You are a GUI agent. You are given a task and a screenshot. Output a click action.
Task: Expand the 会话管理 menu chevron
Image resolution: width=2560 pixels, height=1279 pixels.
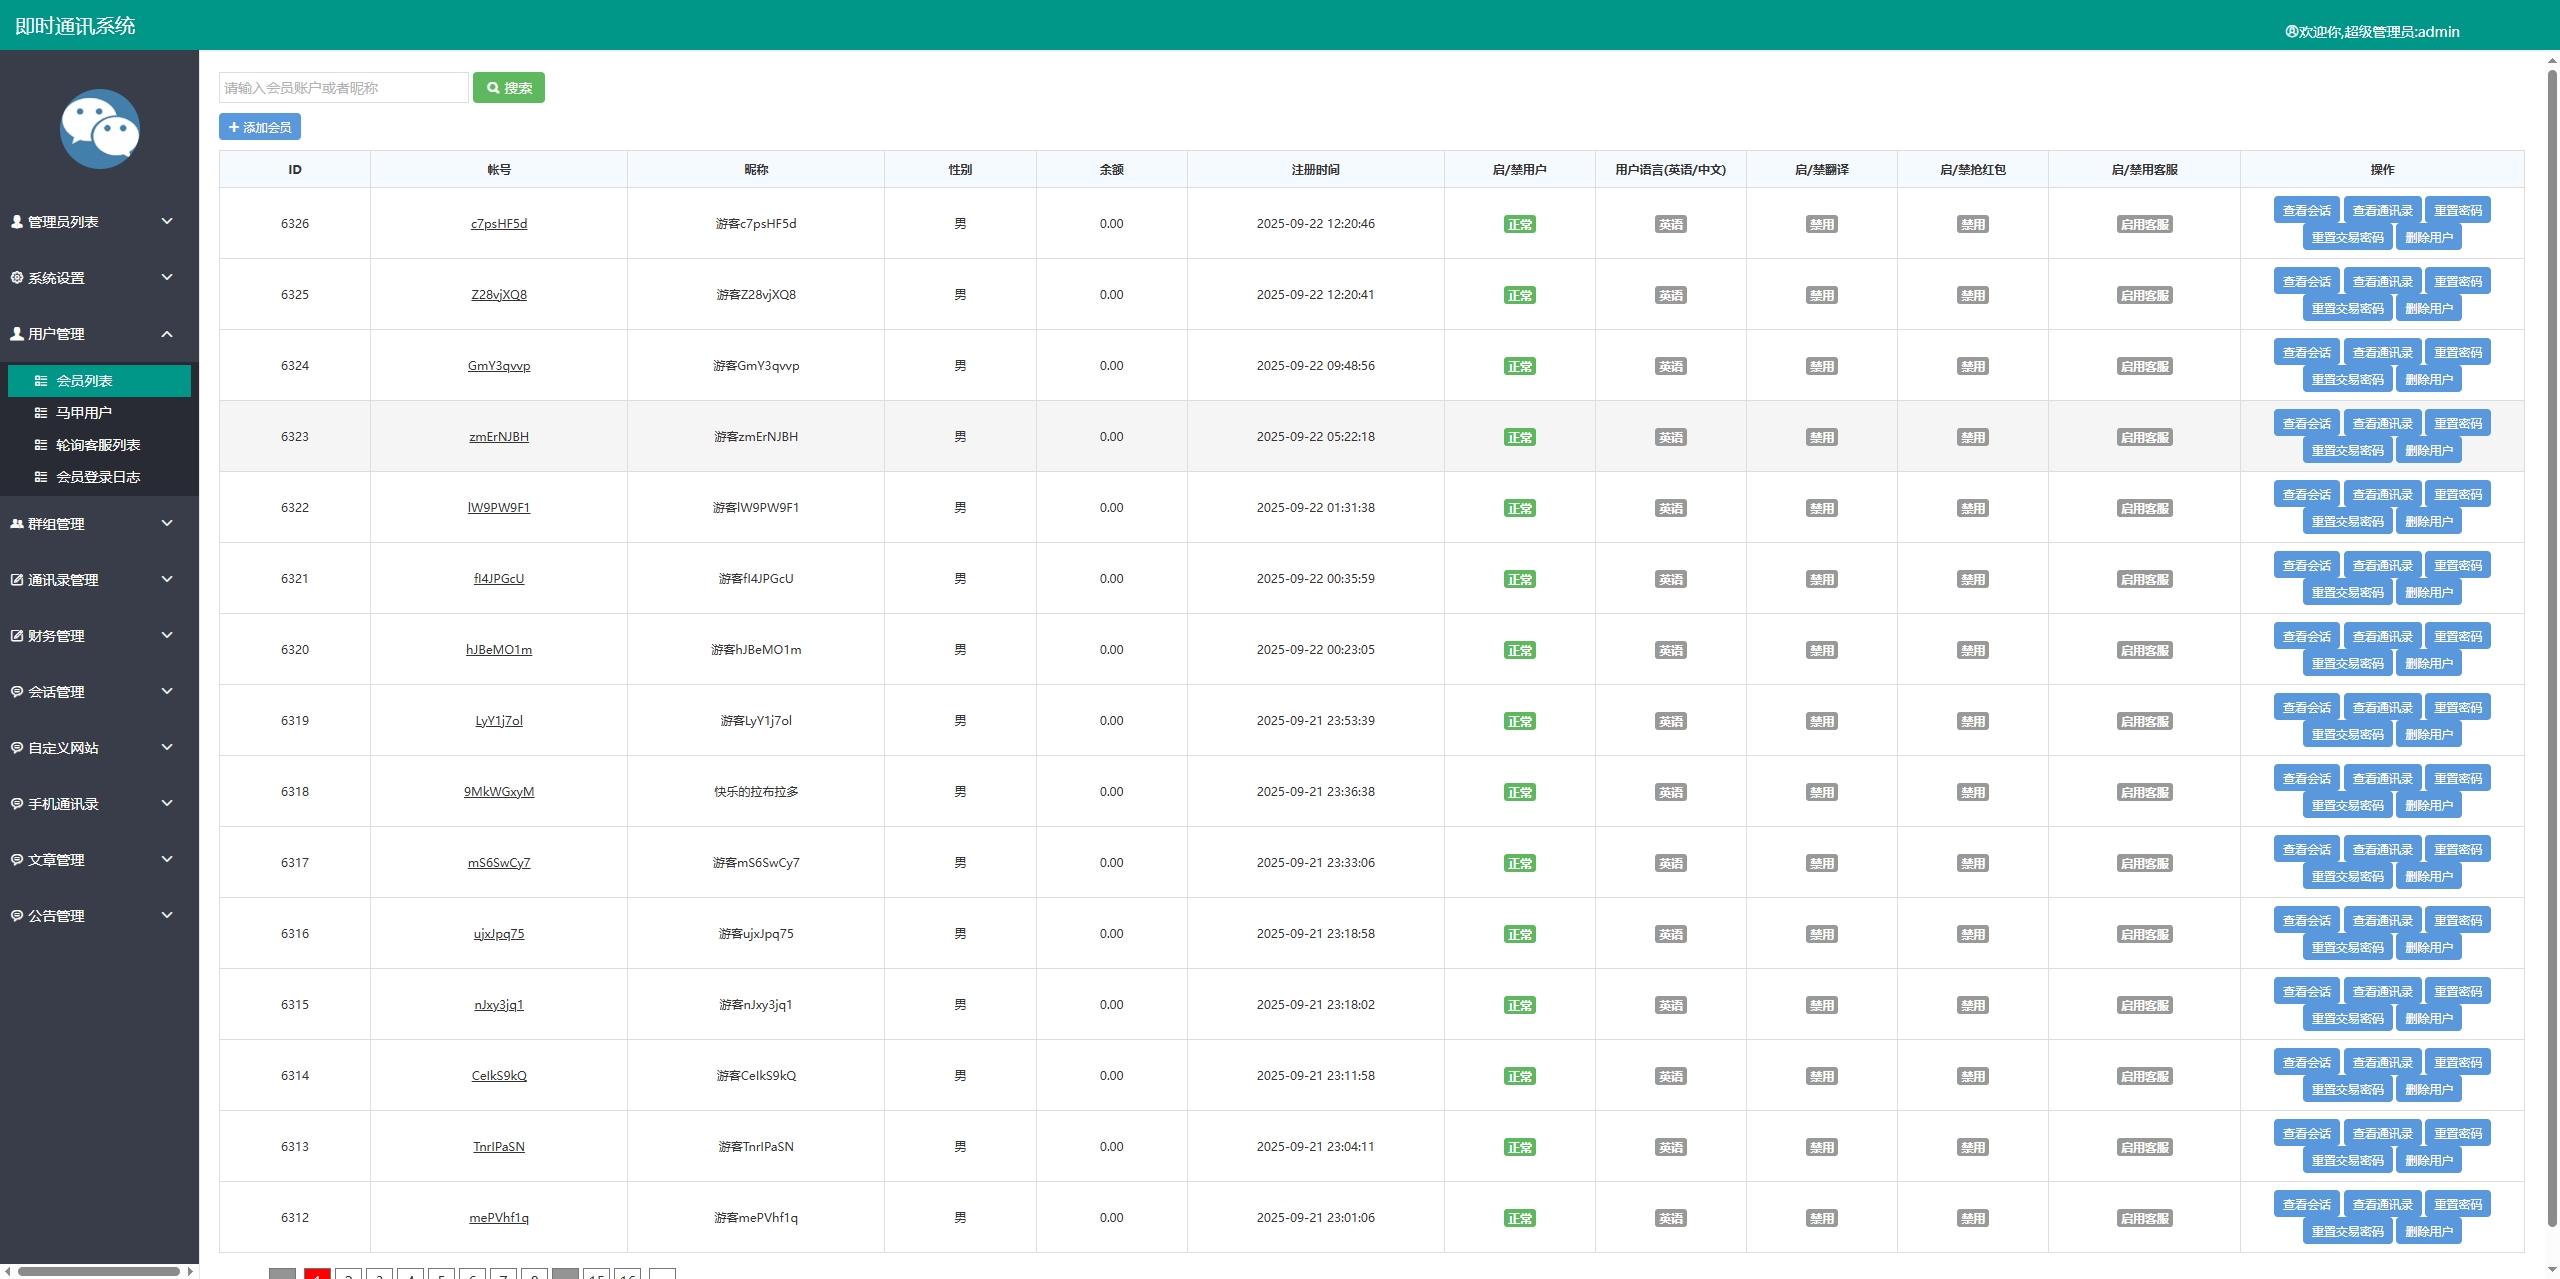167,691
